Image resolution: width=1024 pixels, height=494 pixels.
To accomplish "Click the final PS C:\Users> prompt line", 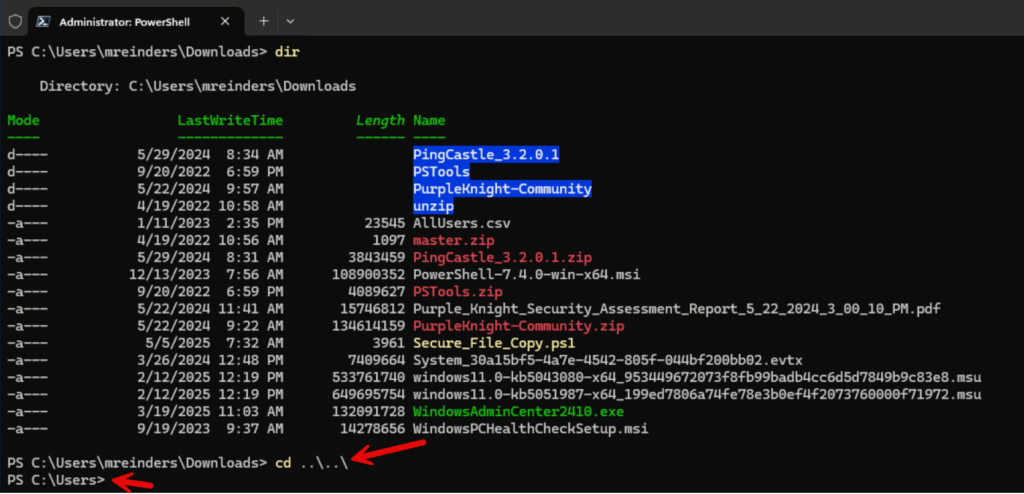I will [56, 480].
